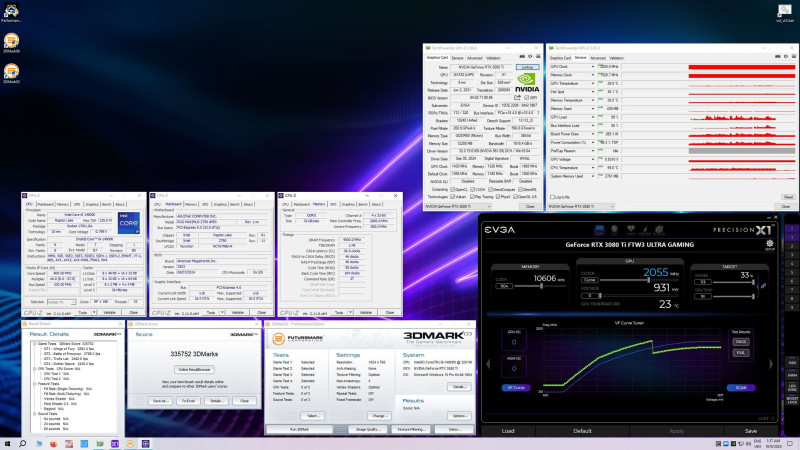Toggle the DirectCompute checkbox in GPU-Z
This screenshot has width=800, height=450.
(x=490, y=189)
